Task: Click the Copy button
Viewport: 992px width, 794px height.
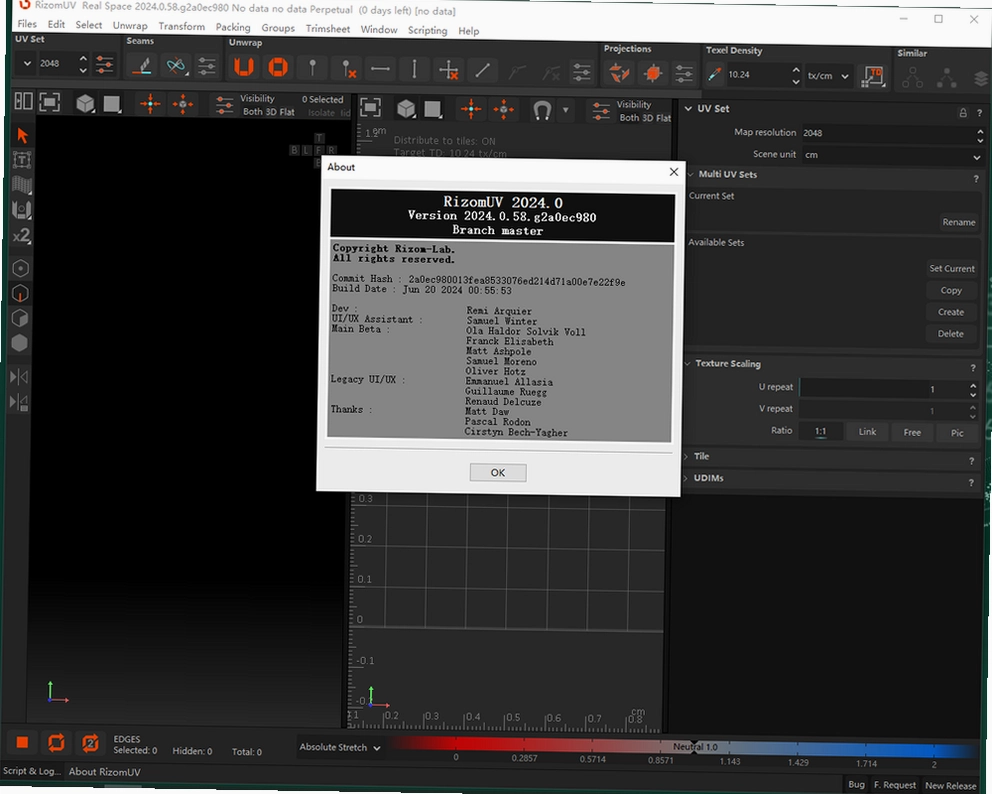Action: 951,290
